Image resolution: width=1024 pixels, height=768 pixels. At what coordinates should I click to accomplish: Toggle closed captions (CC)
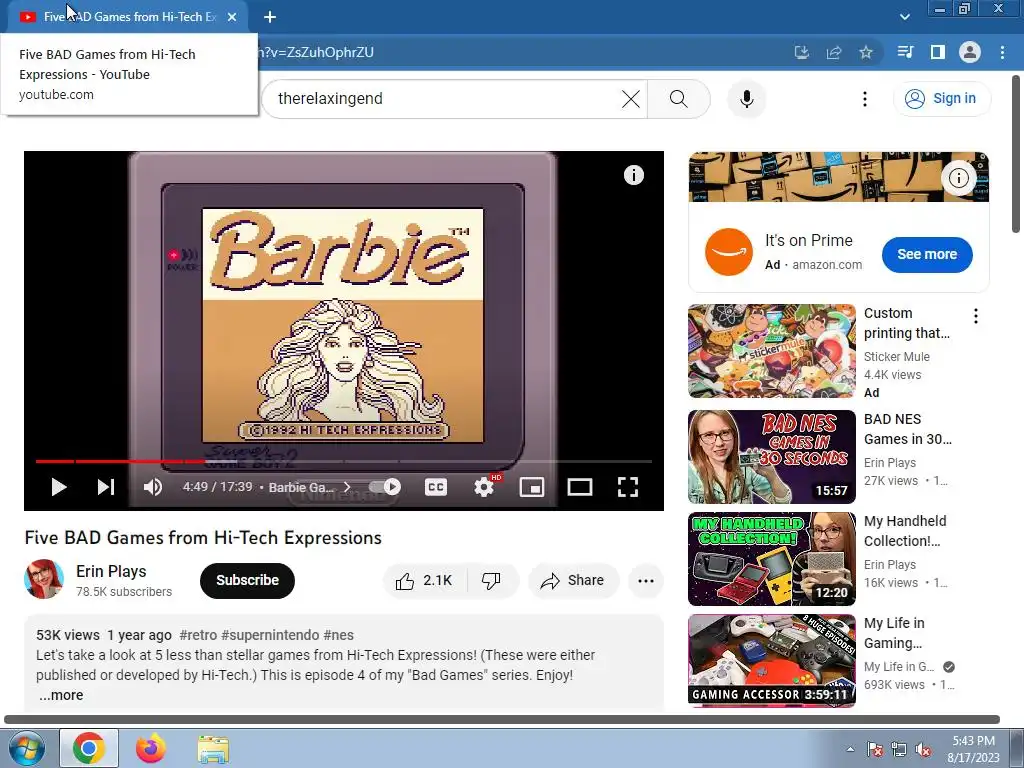[x=436, y=487]
